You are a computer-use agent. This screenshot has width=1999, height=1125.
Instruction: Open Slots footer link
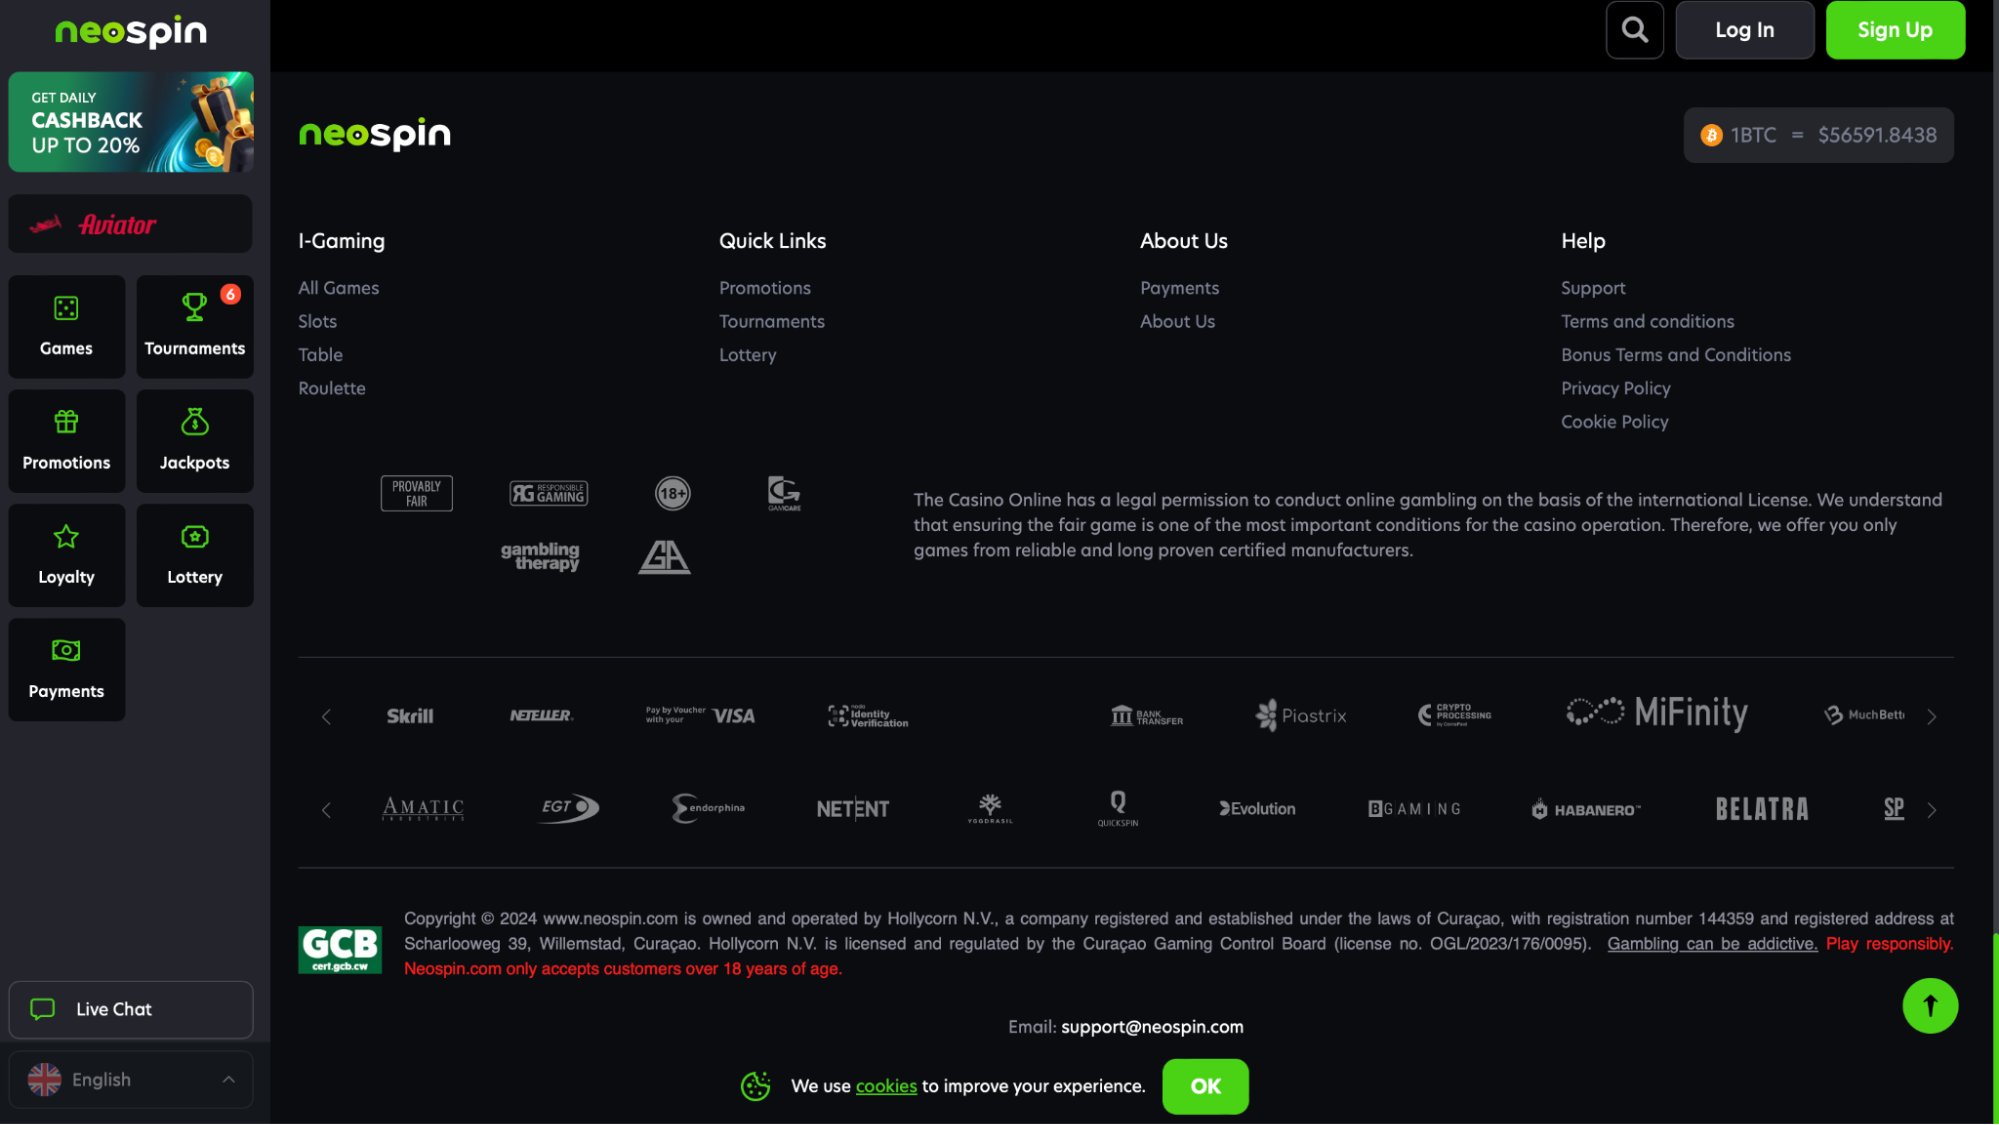tap(317, 321)
